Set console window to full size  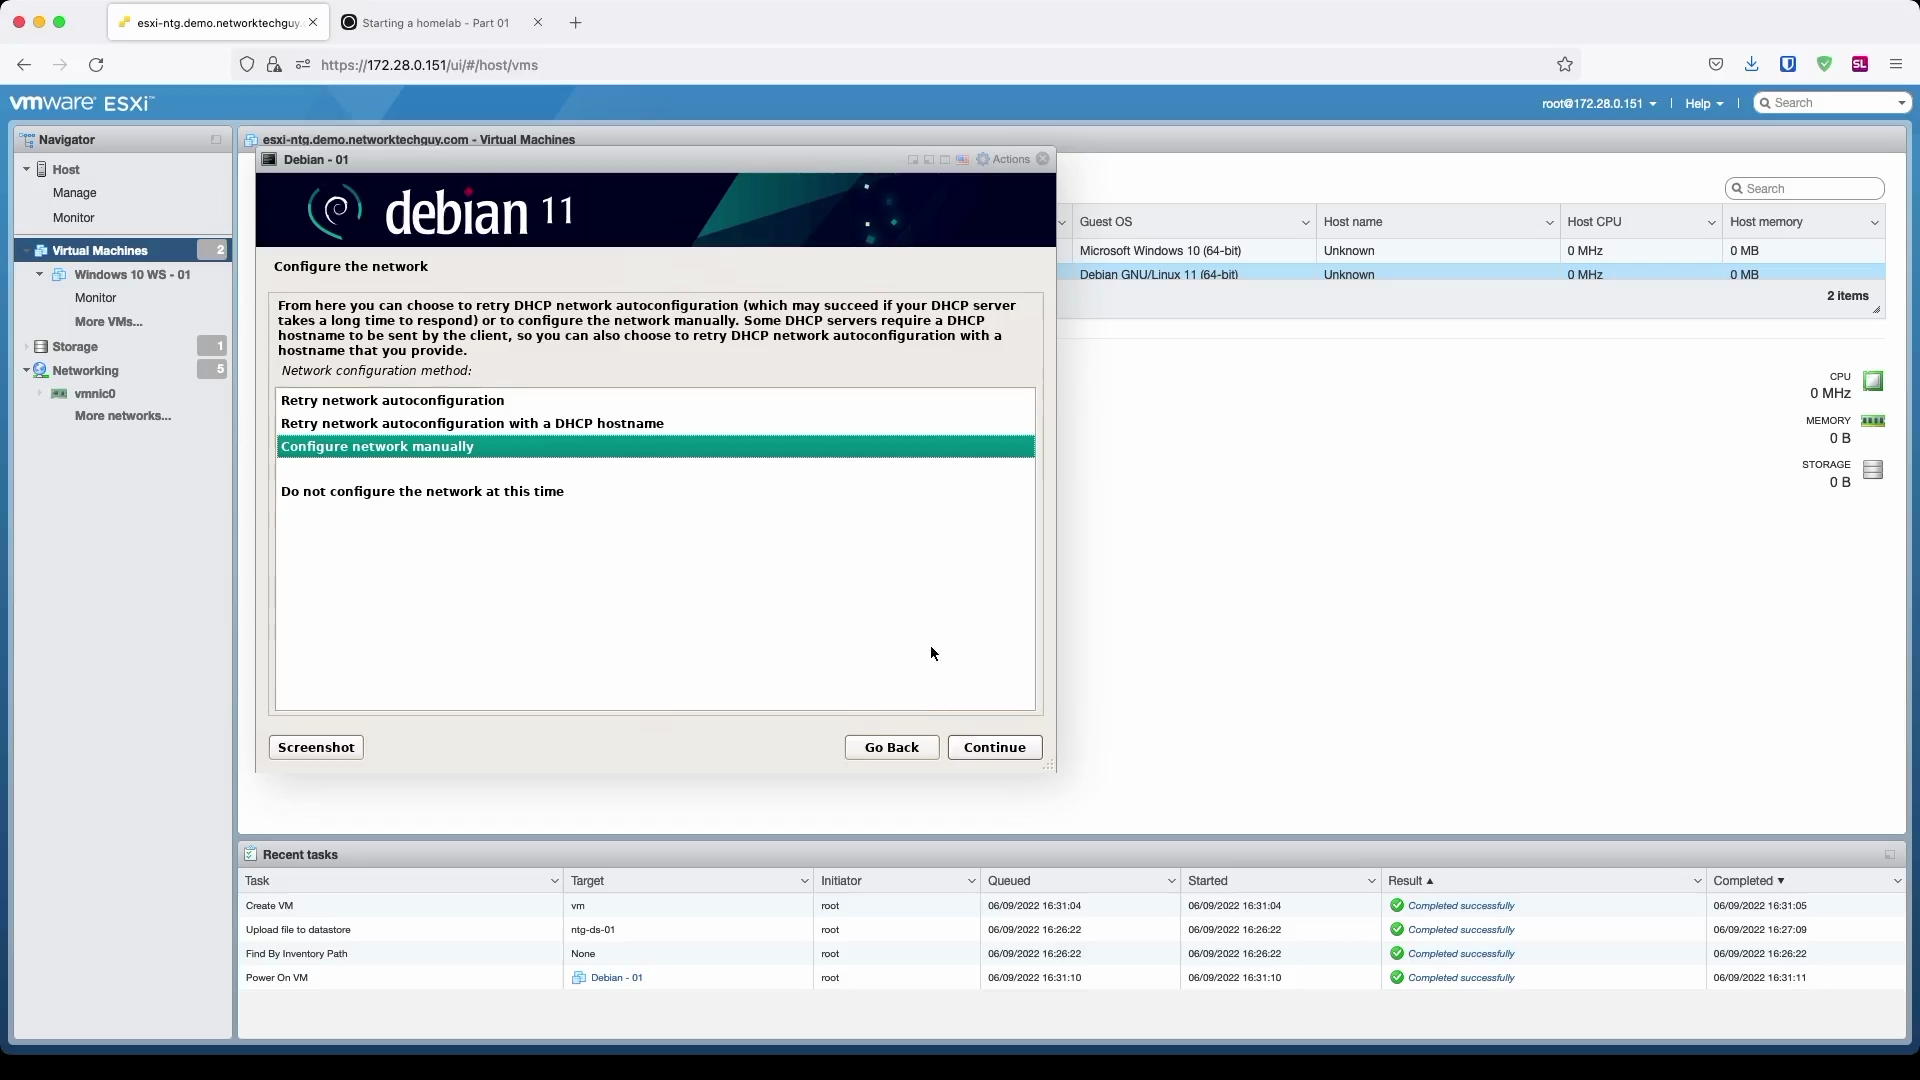945,160
